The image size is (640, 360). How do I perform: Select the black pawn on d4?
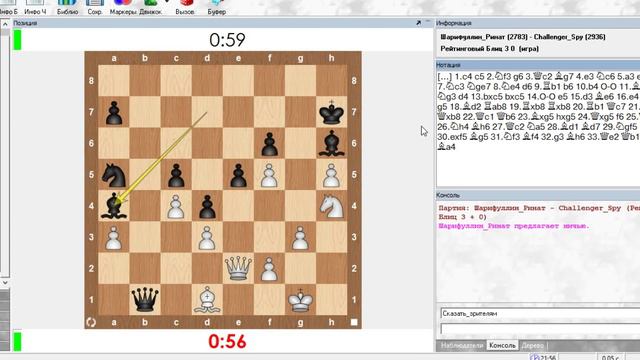click(x=207, y=206)
